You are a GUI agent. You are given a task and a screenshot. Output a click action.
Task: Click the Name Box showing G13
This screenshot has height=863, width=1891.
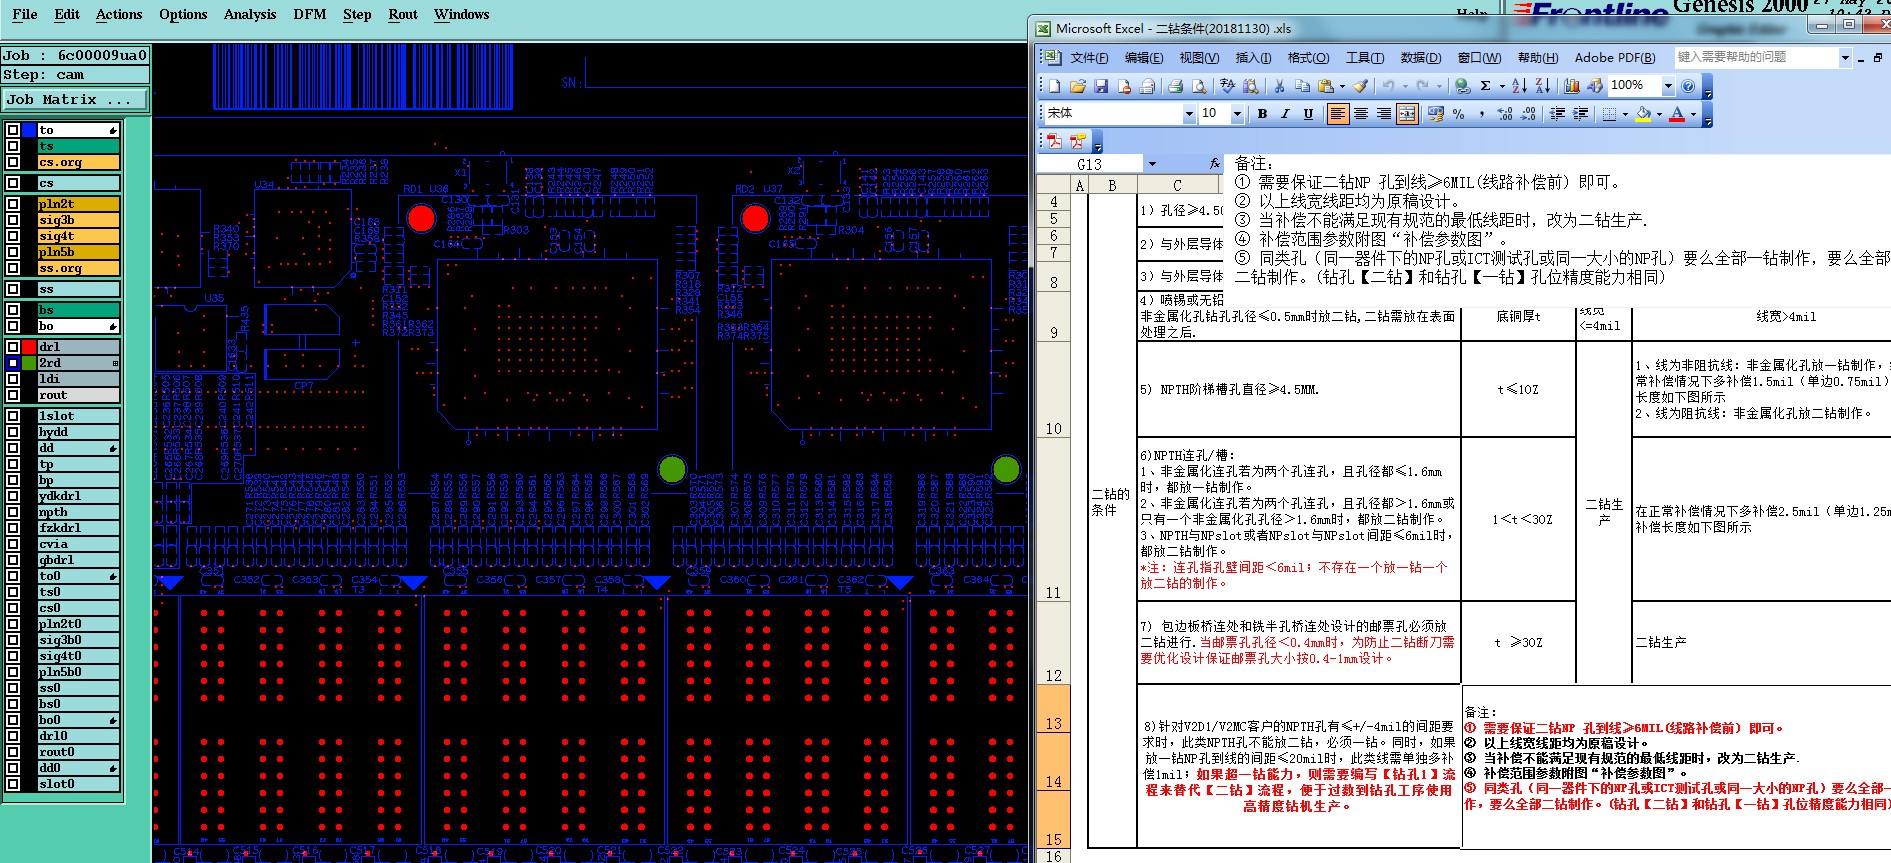click(1090, 164)
